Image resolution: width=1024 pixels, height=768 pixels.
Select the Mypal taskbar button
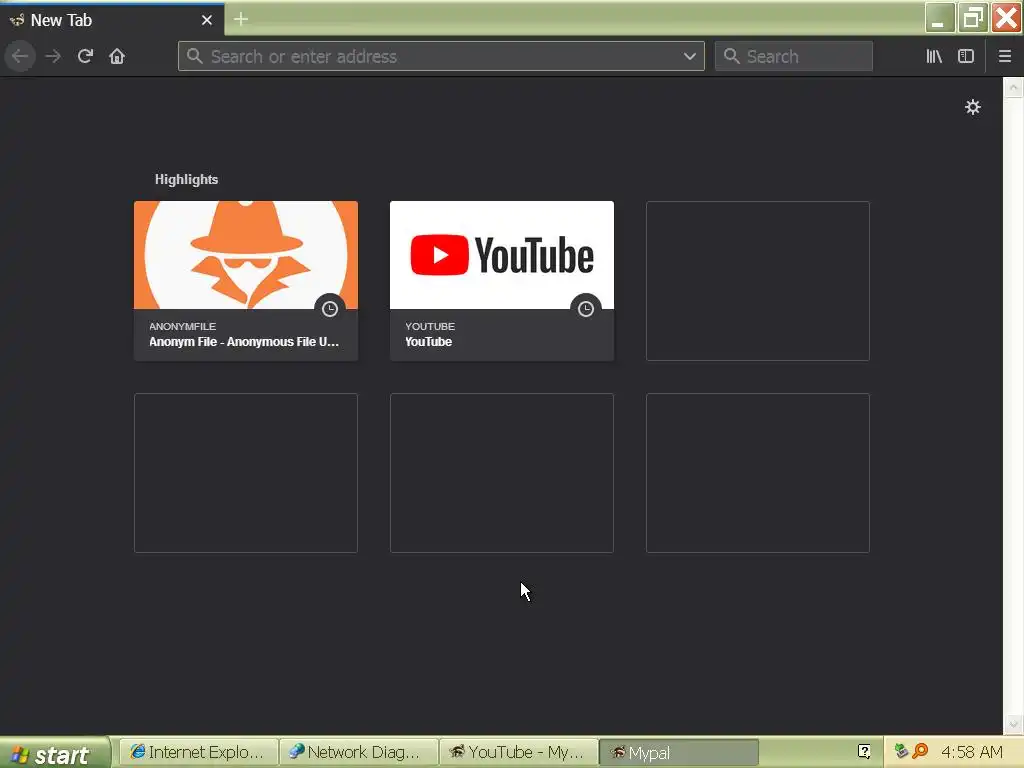(x=679, y=752)
